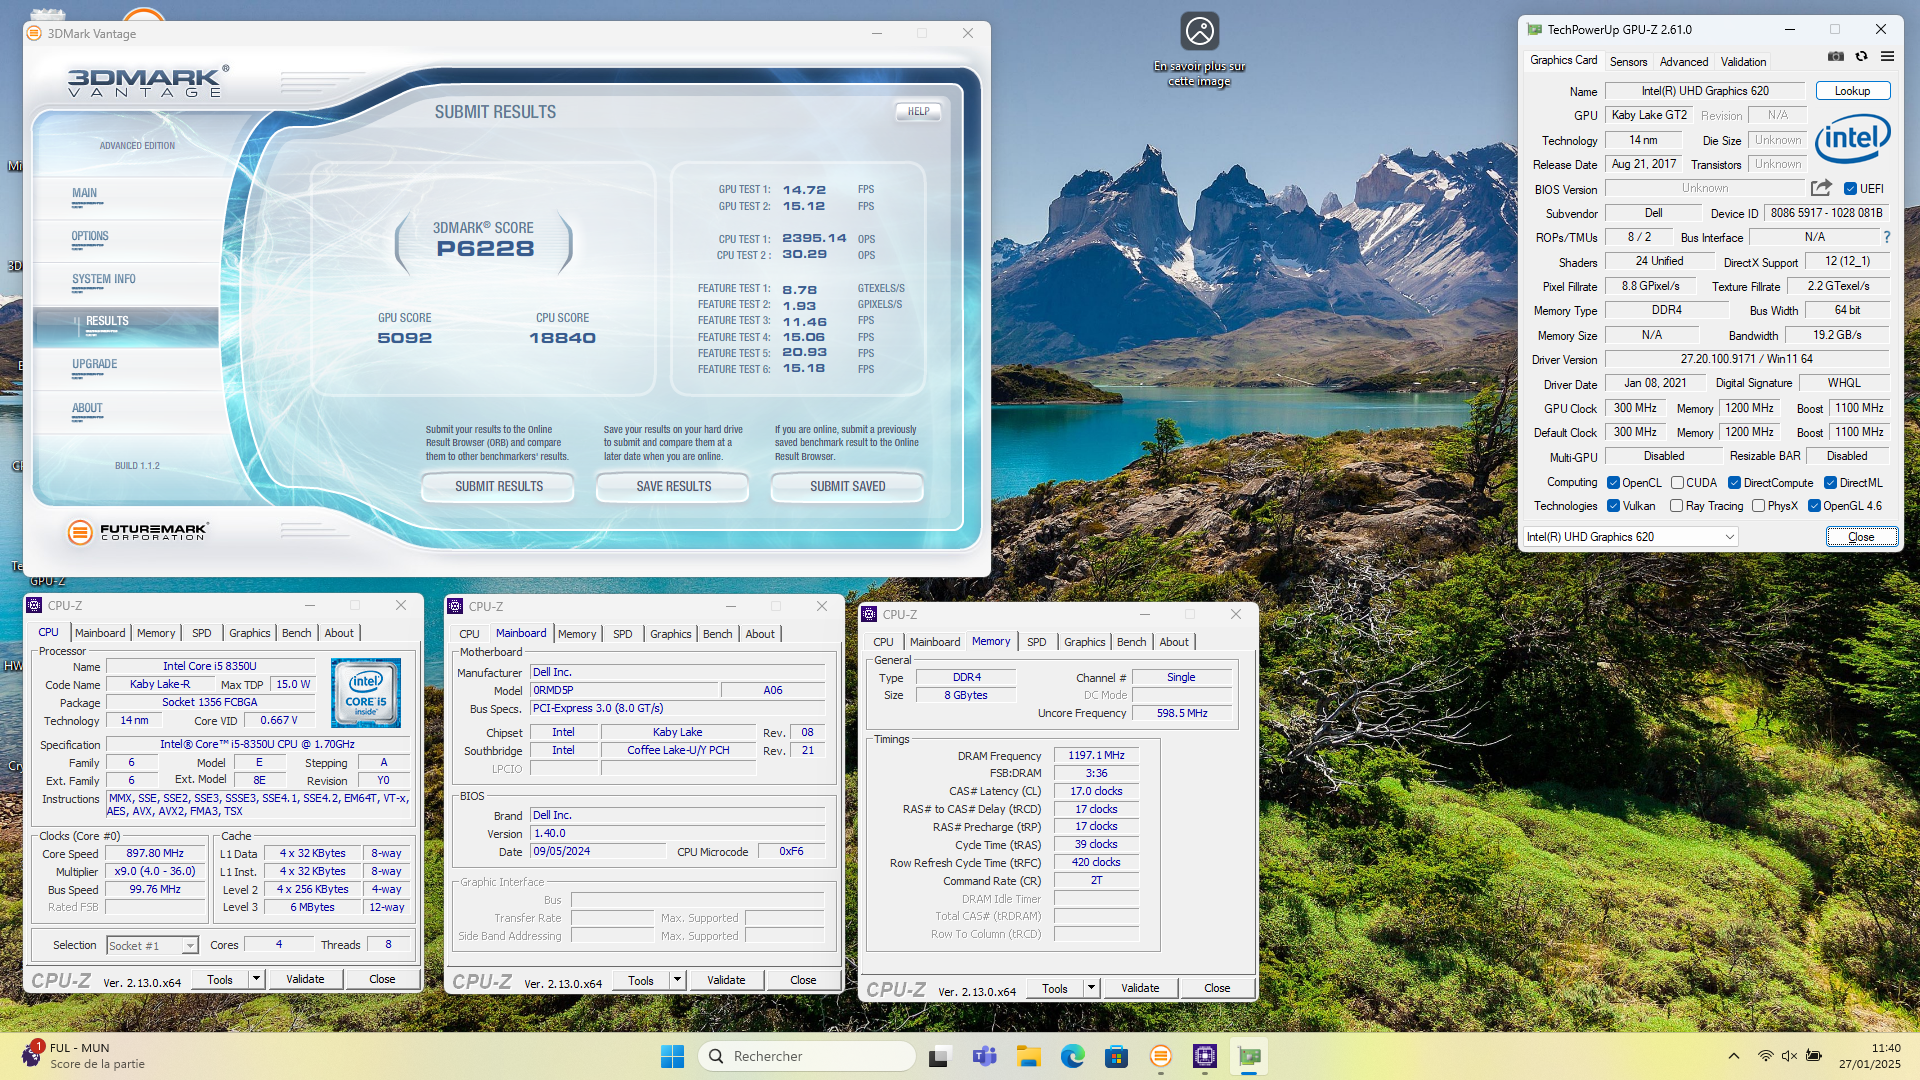Open the Validation tab in GPU-Z
This screenshot has width=1920, height=1080.
pos(1743,62)
